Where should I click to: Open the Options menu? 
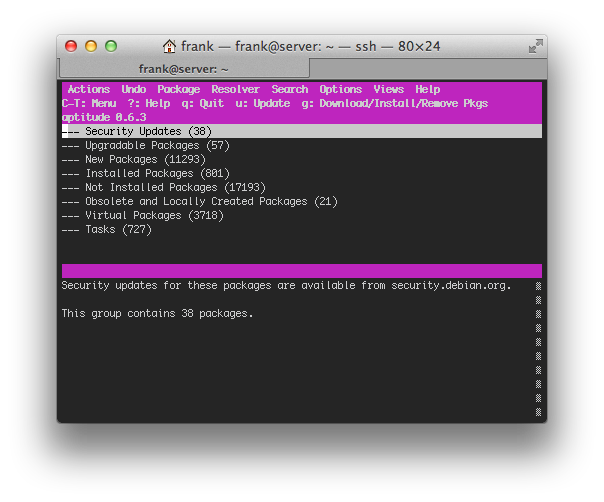[341, 90]
